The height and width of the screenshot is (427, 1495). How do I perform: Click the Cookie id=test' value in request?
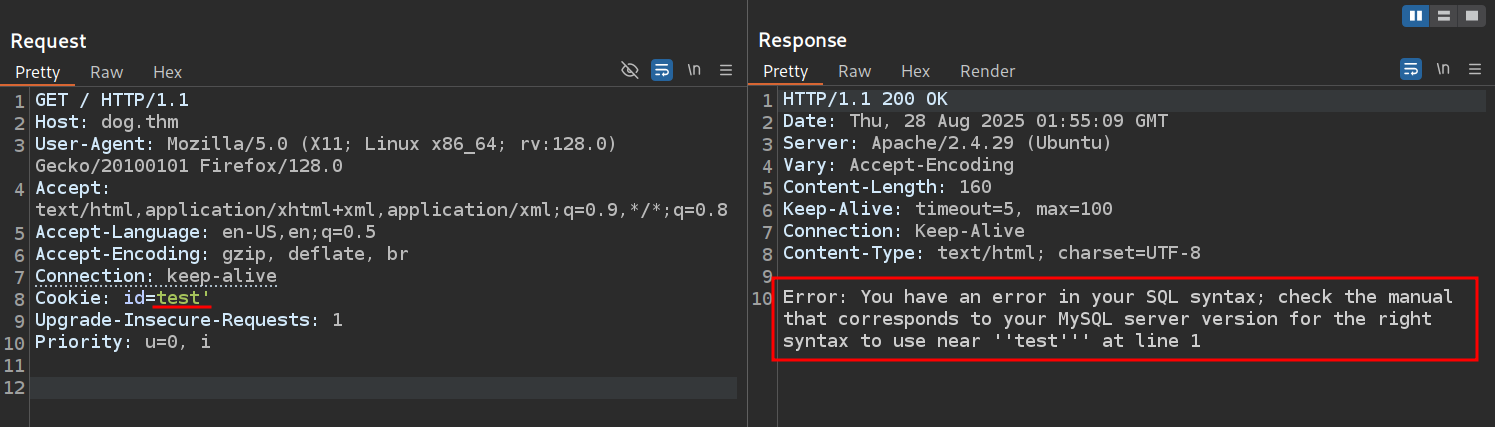pos(183,298)
